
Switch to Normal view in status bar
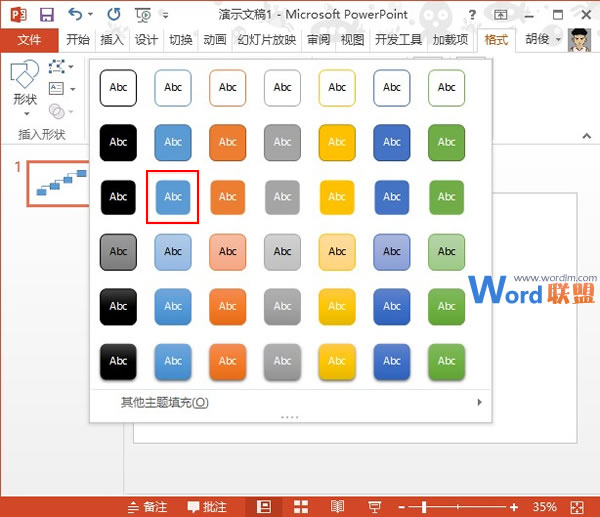pyautogui.click(x=264, y=507)
